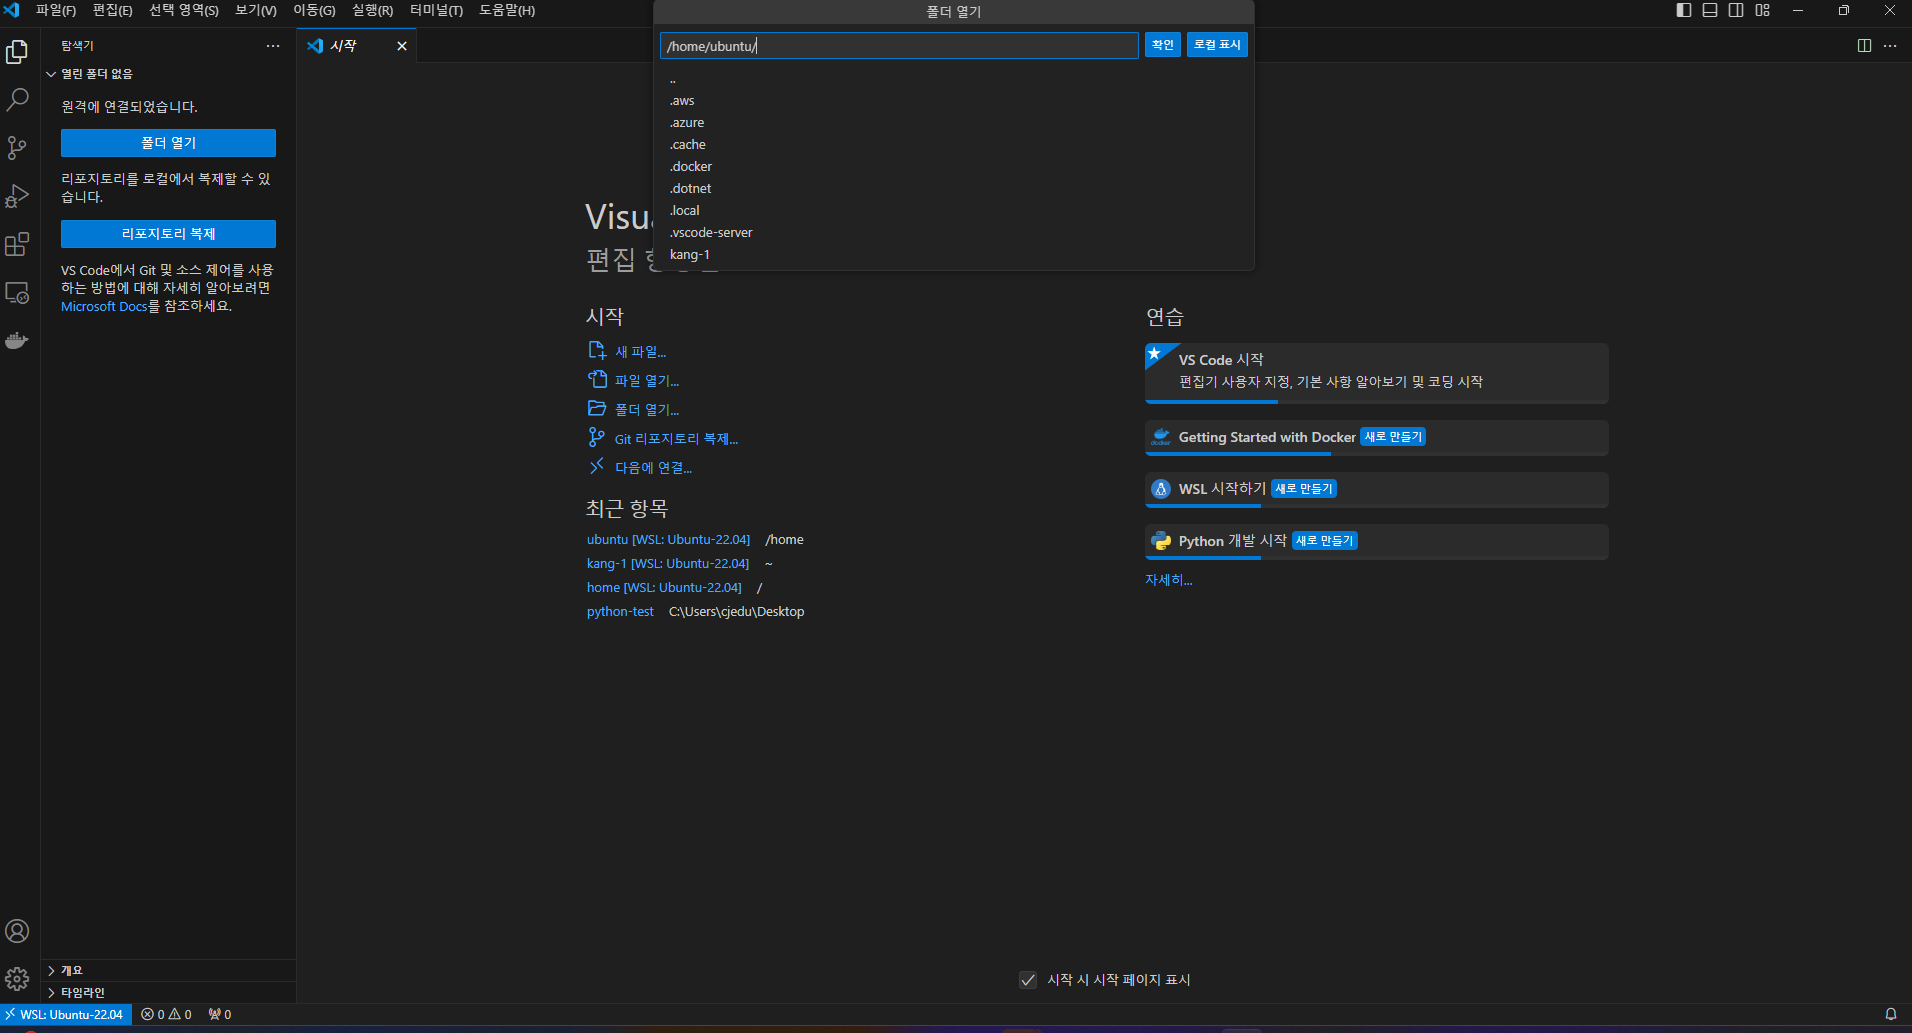Open editor more actions ellipsis

tap(1890, 46)
